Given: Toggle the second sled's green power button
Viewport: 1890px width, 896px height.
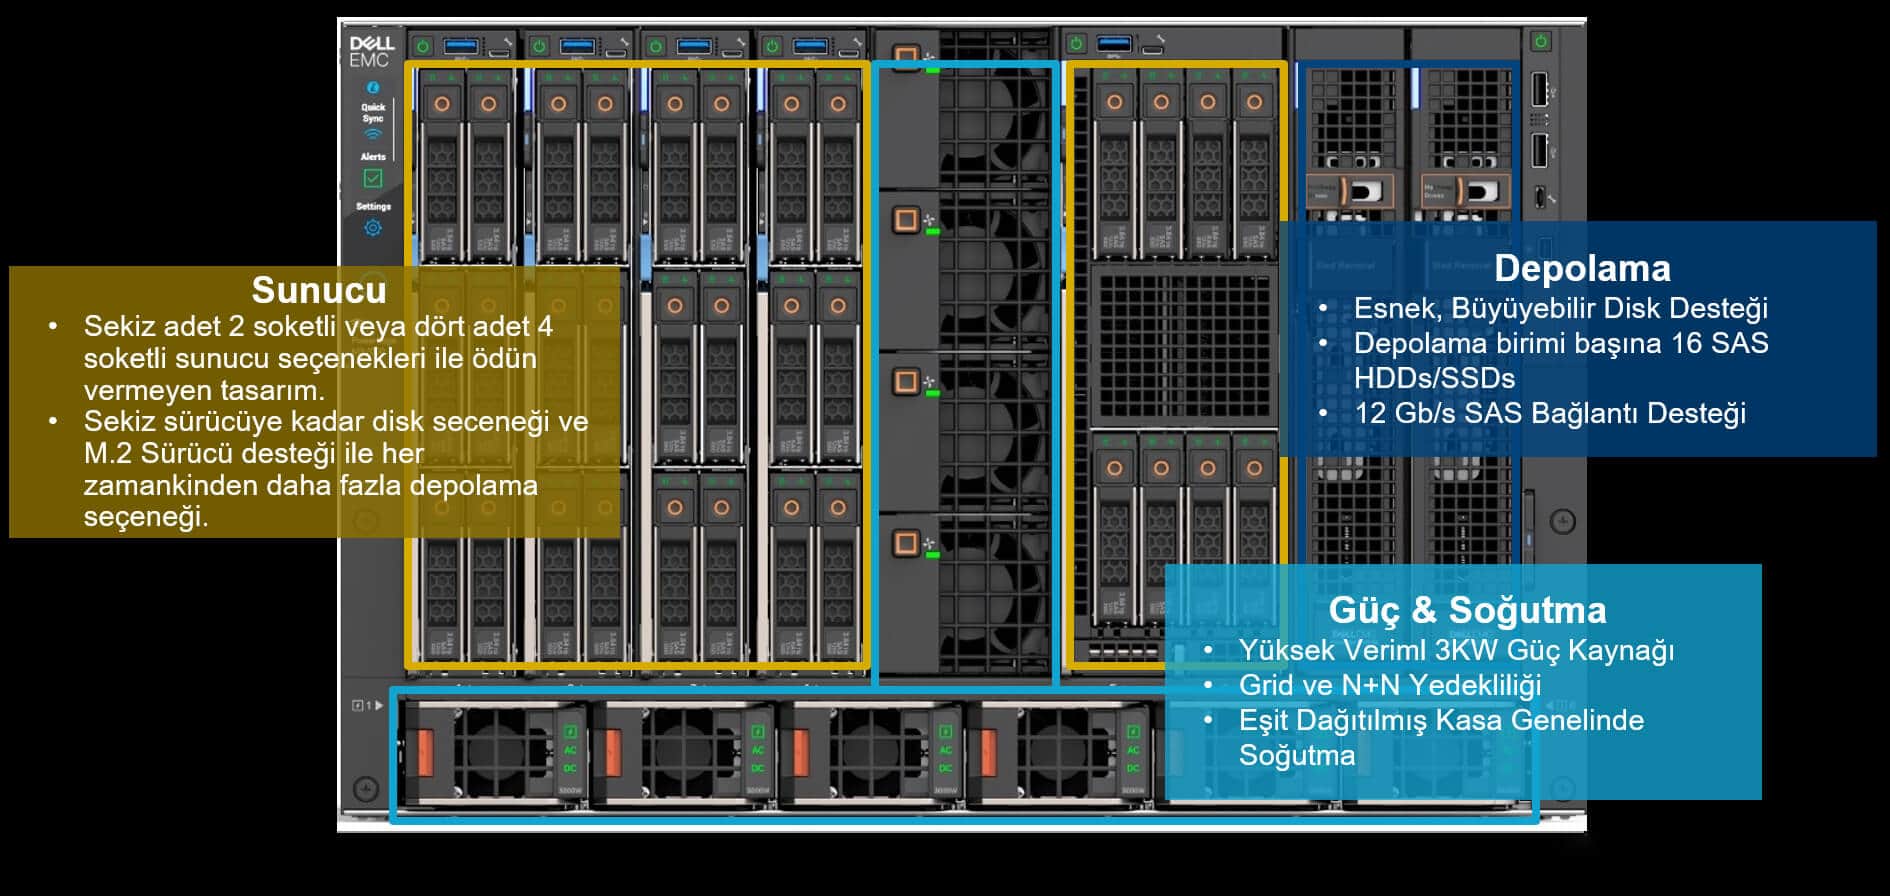Looking at the screenshot, I should (x=539, y=46).
